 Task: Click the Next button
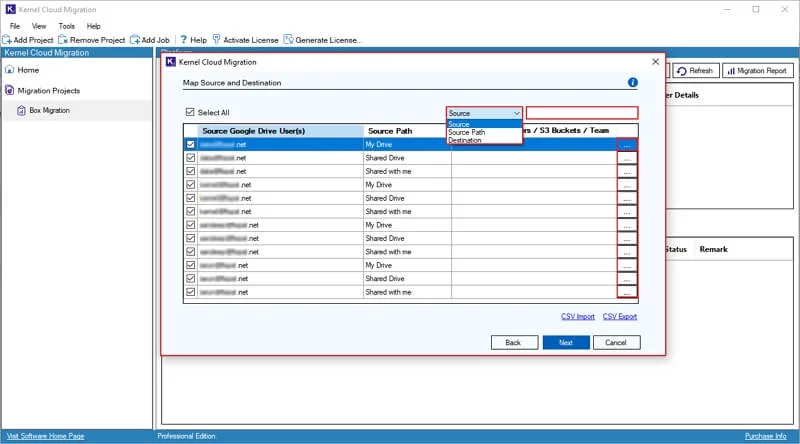[566, 342]
